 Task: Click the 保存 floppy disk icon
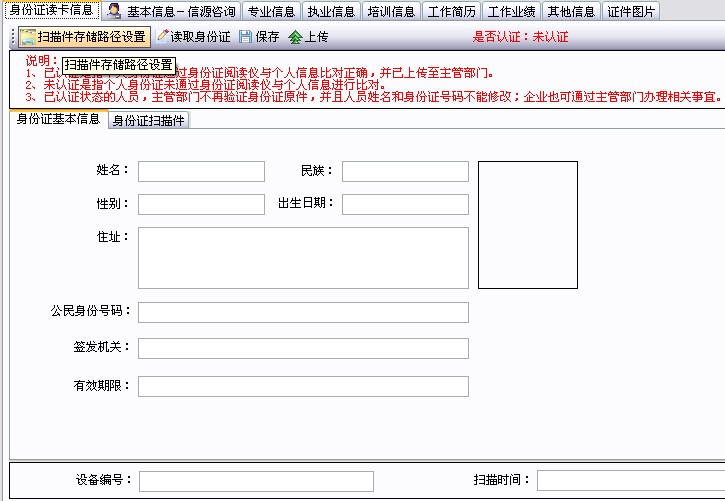246,37
